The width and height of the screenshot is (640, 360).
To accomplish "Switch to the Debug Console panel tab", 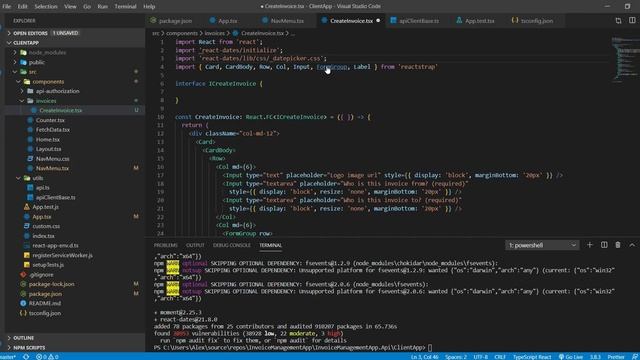I will [x=232, y=245].
